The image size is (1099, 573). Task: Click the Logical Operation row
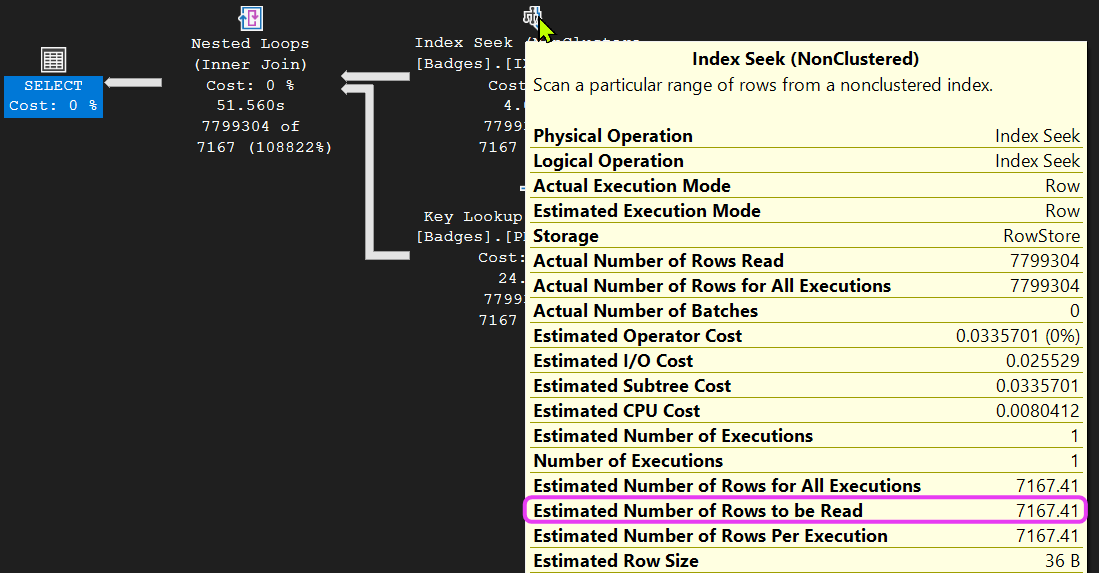pyautogui.click(x=806, y=161)
